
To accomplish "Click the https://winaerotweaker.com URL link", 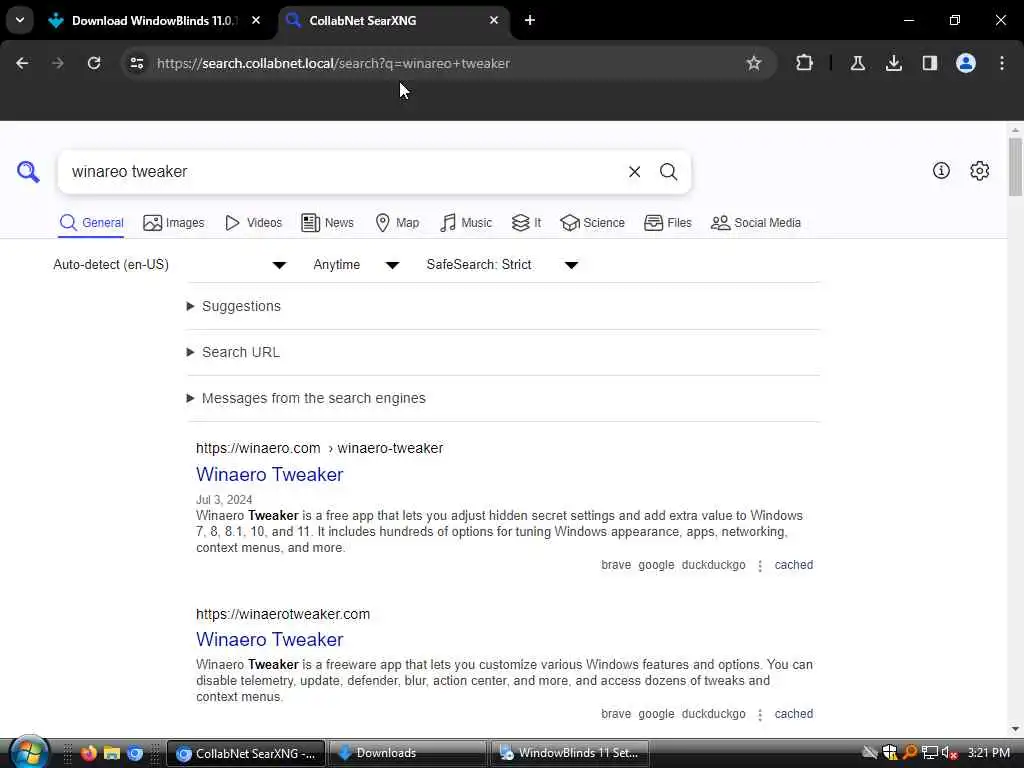I will [x=283, y=614].
